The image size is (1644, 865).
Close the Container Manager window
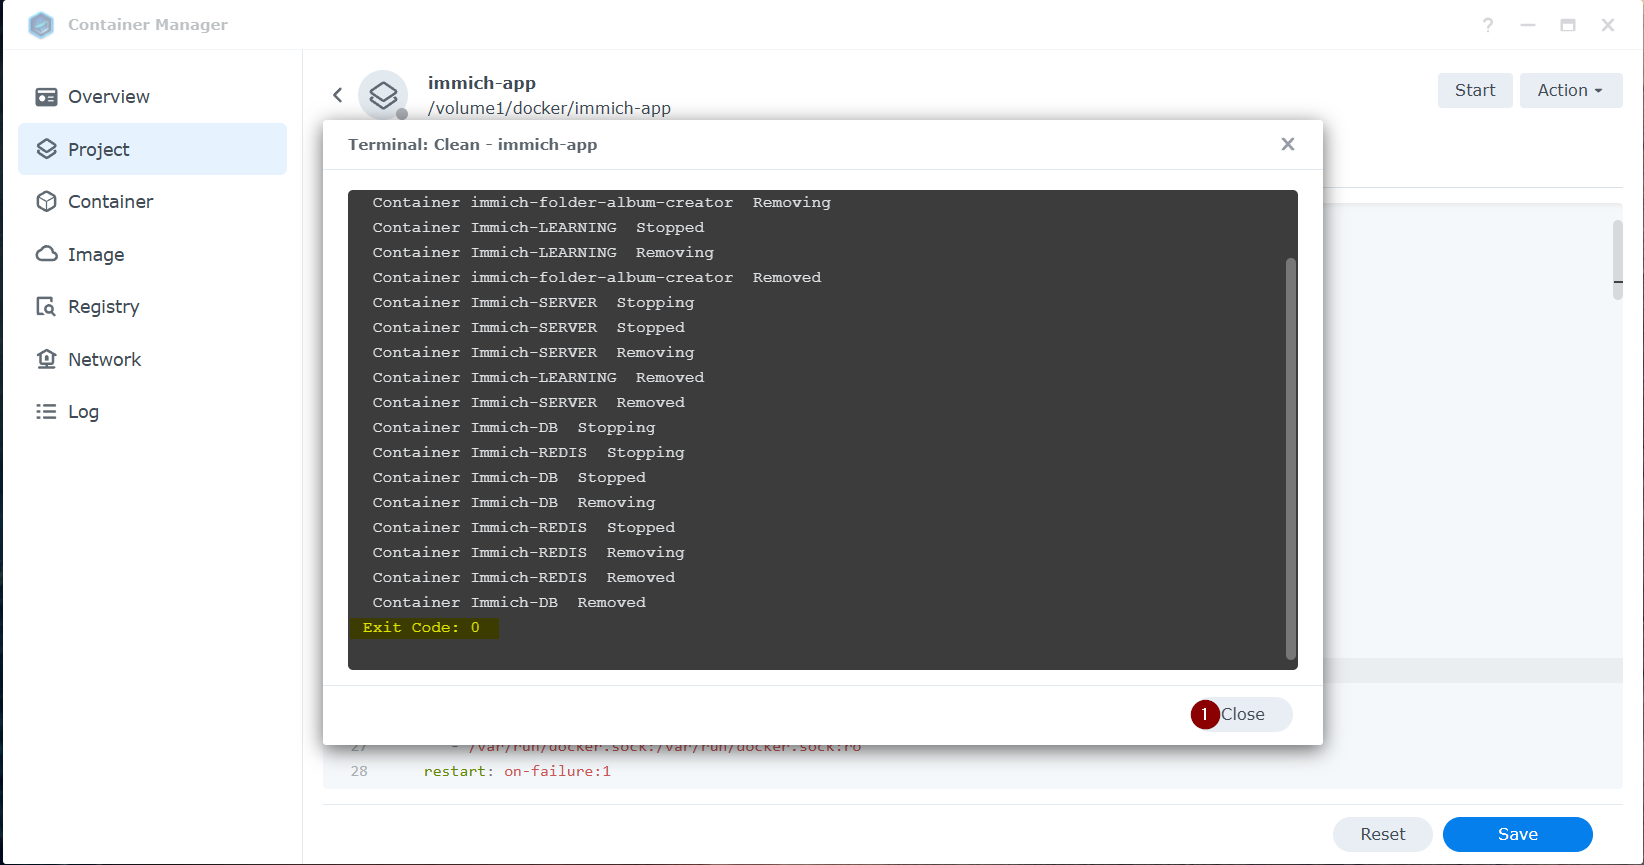[1608, 25]
